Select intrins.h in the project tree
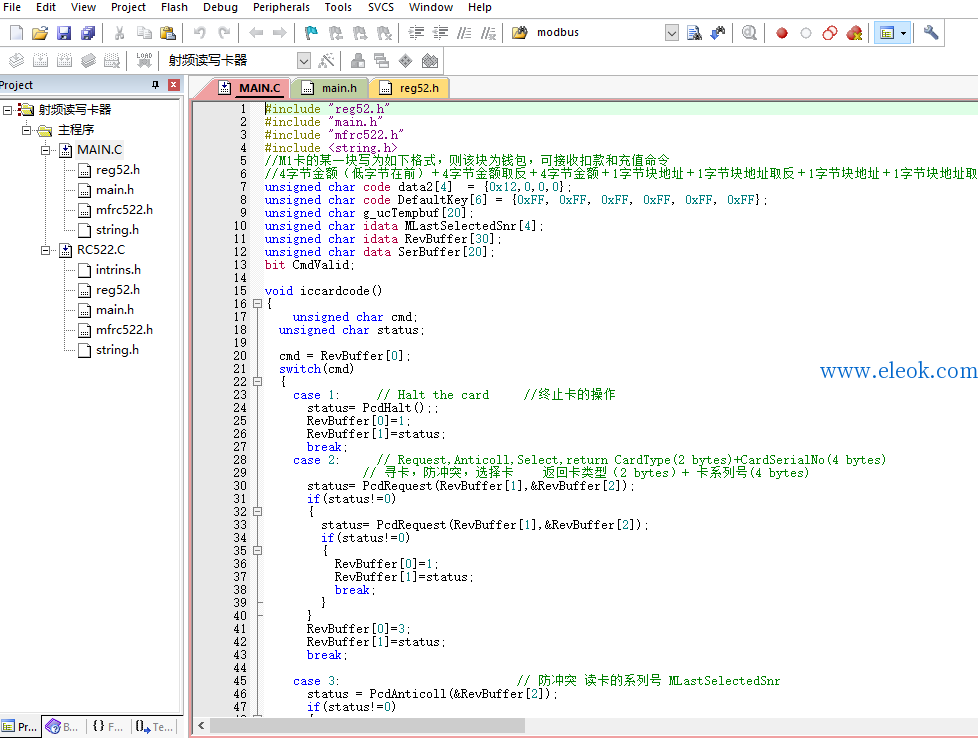This screenshot has height=738, width=978. 118,269
